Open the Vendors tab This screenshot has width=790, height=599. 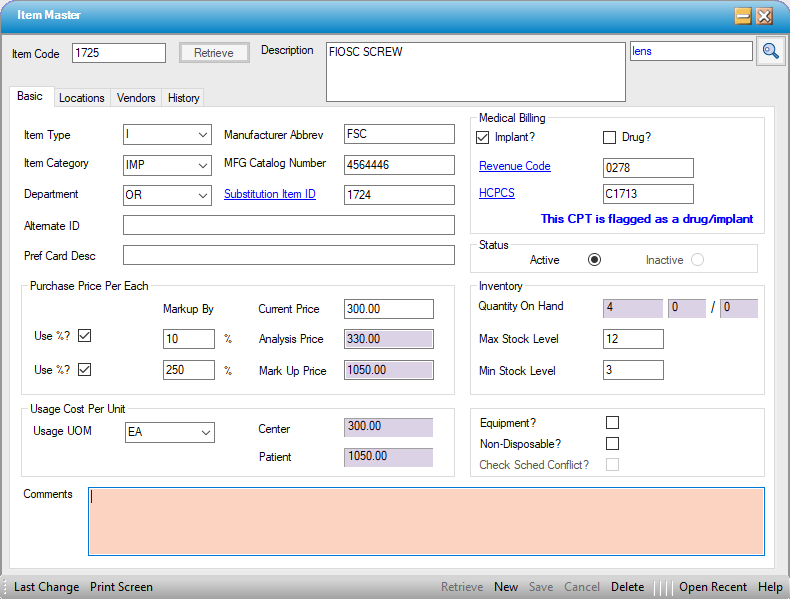[136, 98]
